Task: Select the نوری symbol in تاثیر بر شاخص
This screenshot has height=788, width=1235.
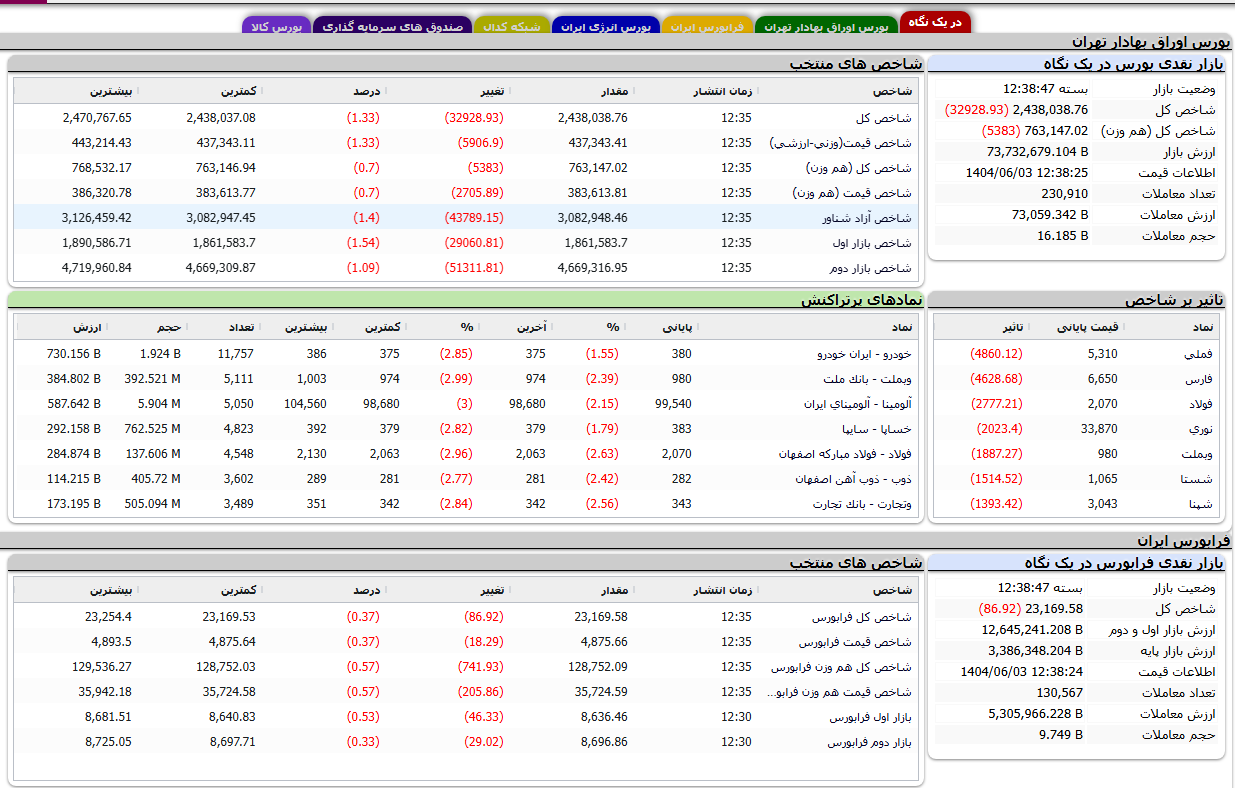Action: (1200, 429)
